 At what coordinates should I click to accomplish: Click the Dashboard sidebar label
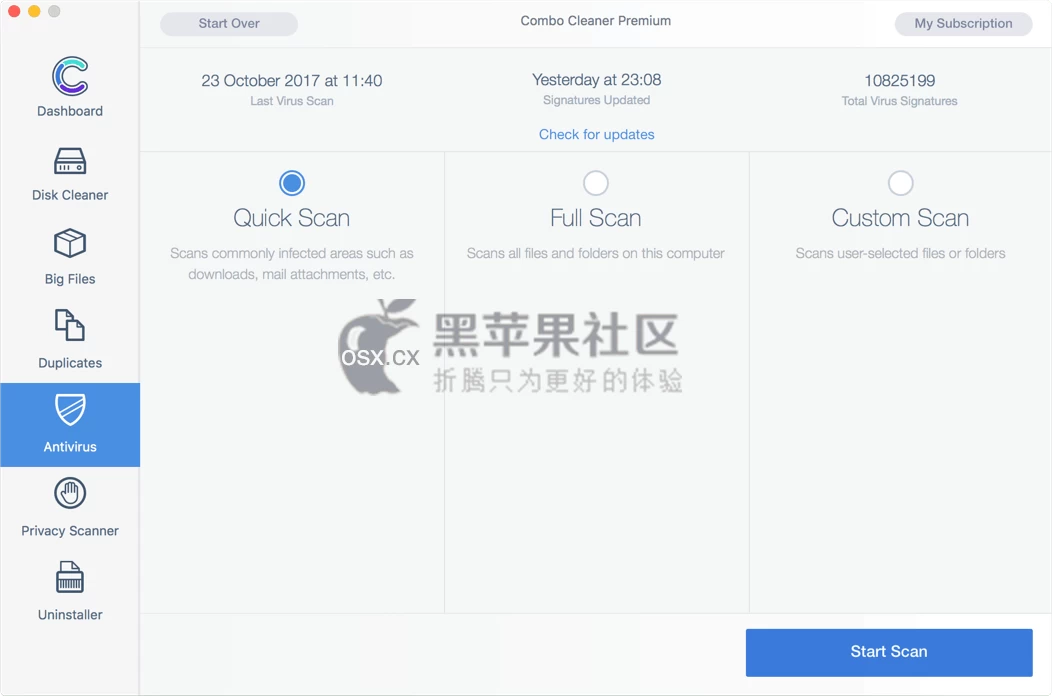(70, 111)
